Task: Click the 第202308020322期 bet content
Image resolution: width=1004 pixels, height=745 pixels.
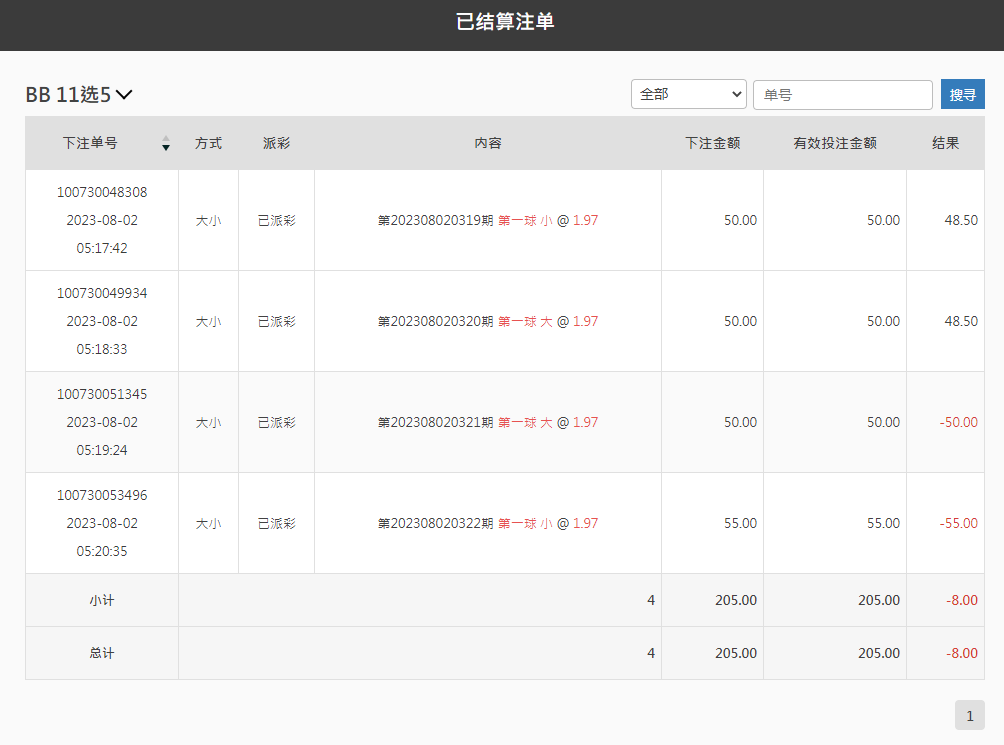Action: [x=487, y=523]
